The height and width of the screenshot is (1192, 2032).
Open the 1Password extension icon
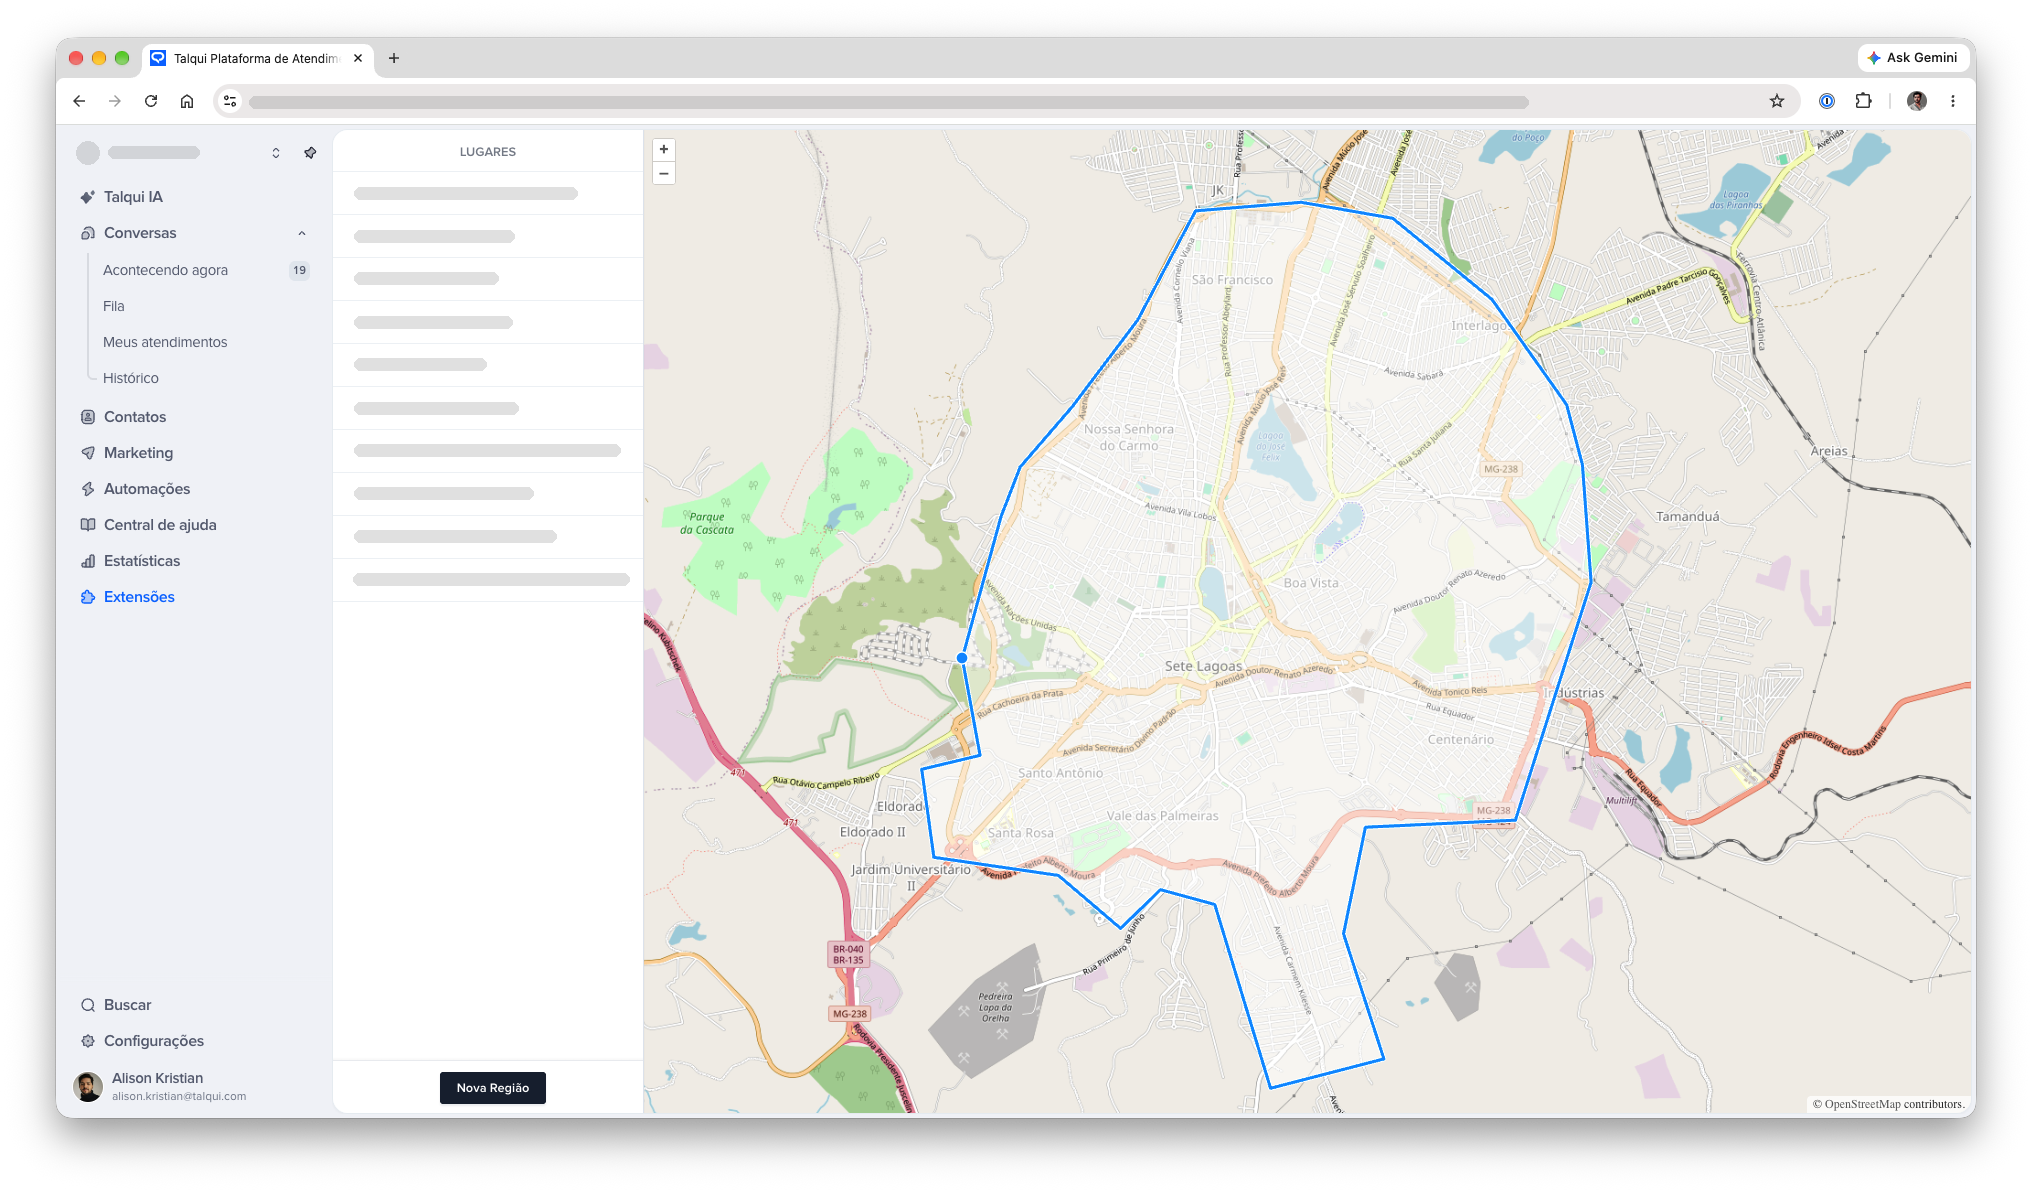(x=1827, y=101)
